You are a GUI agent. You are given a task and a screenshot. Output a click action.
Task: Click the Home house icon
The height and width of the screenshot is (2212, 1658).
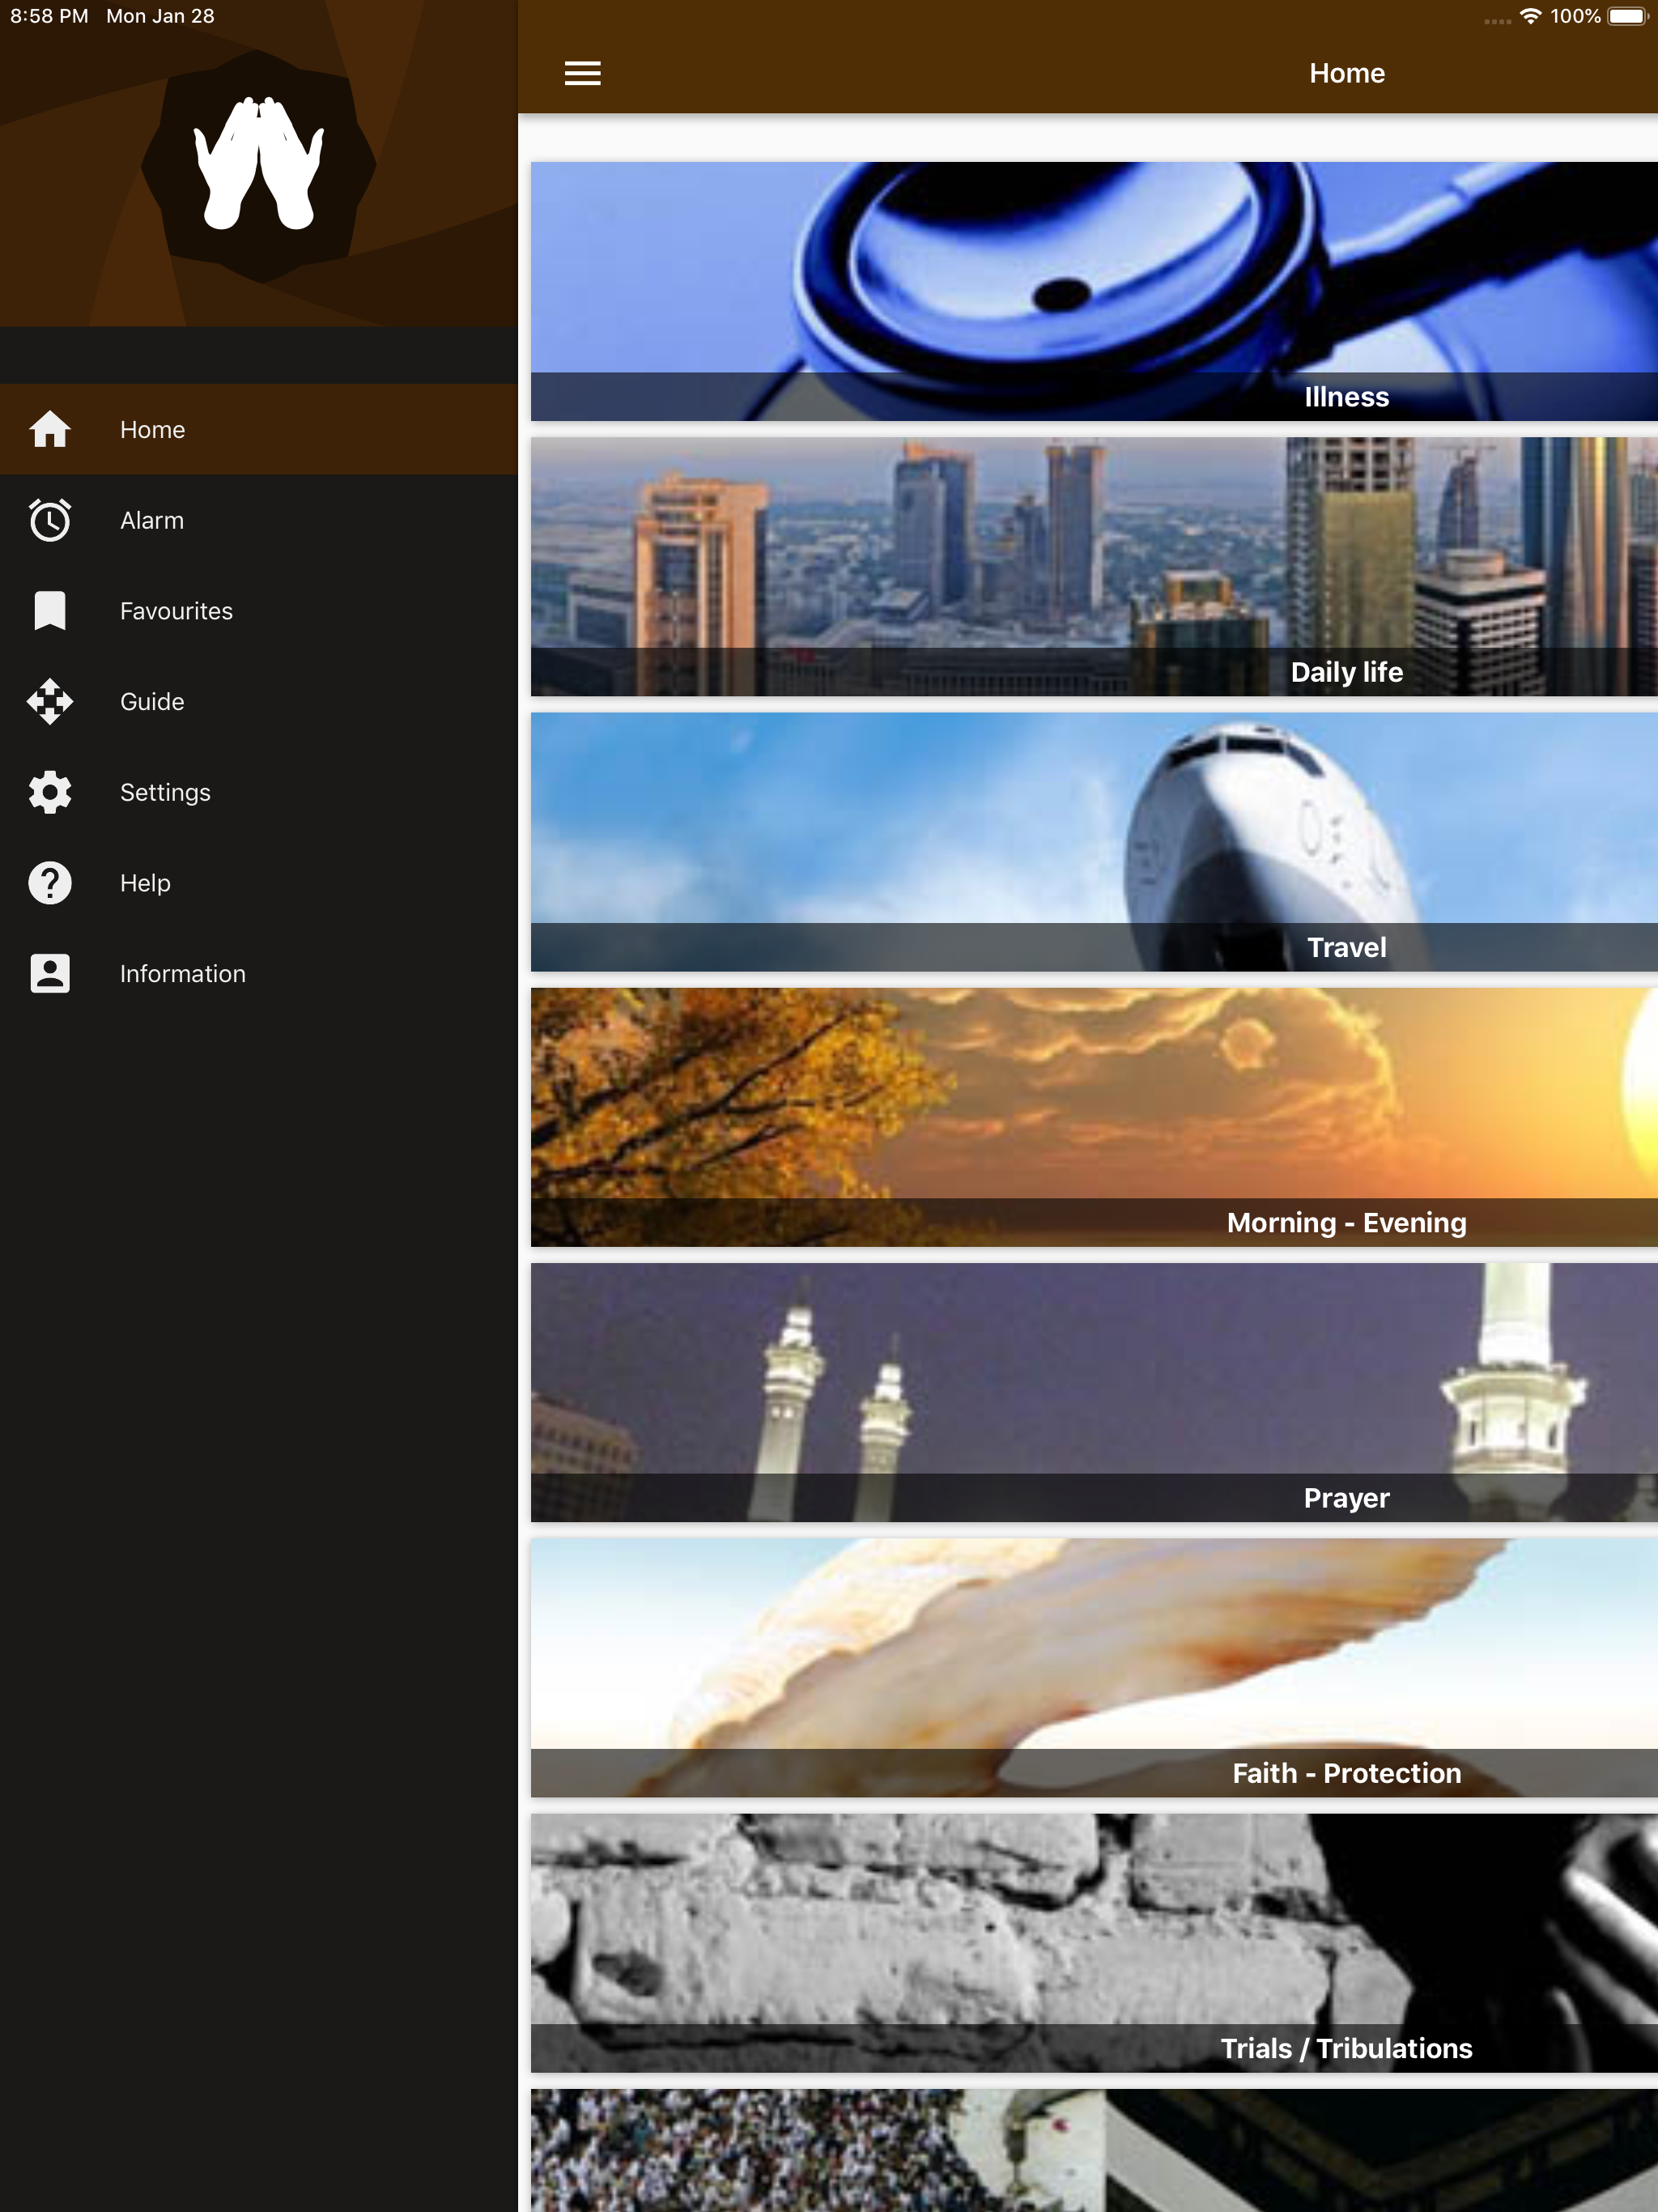coord(50,429)
